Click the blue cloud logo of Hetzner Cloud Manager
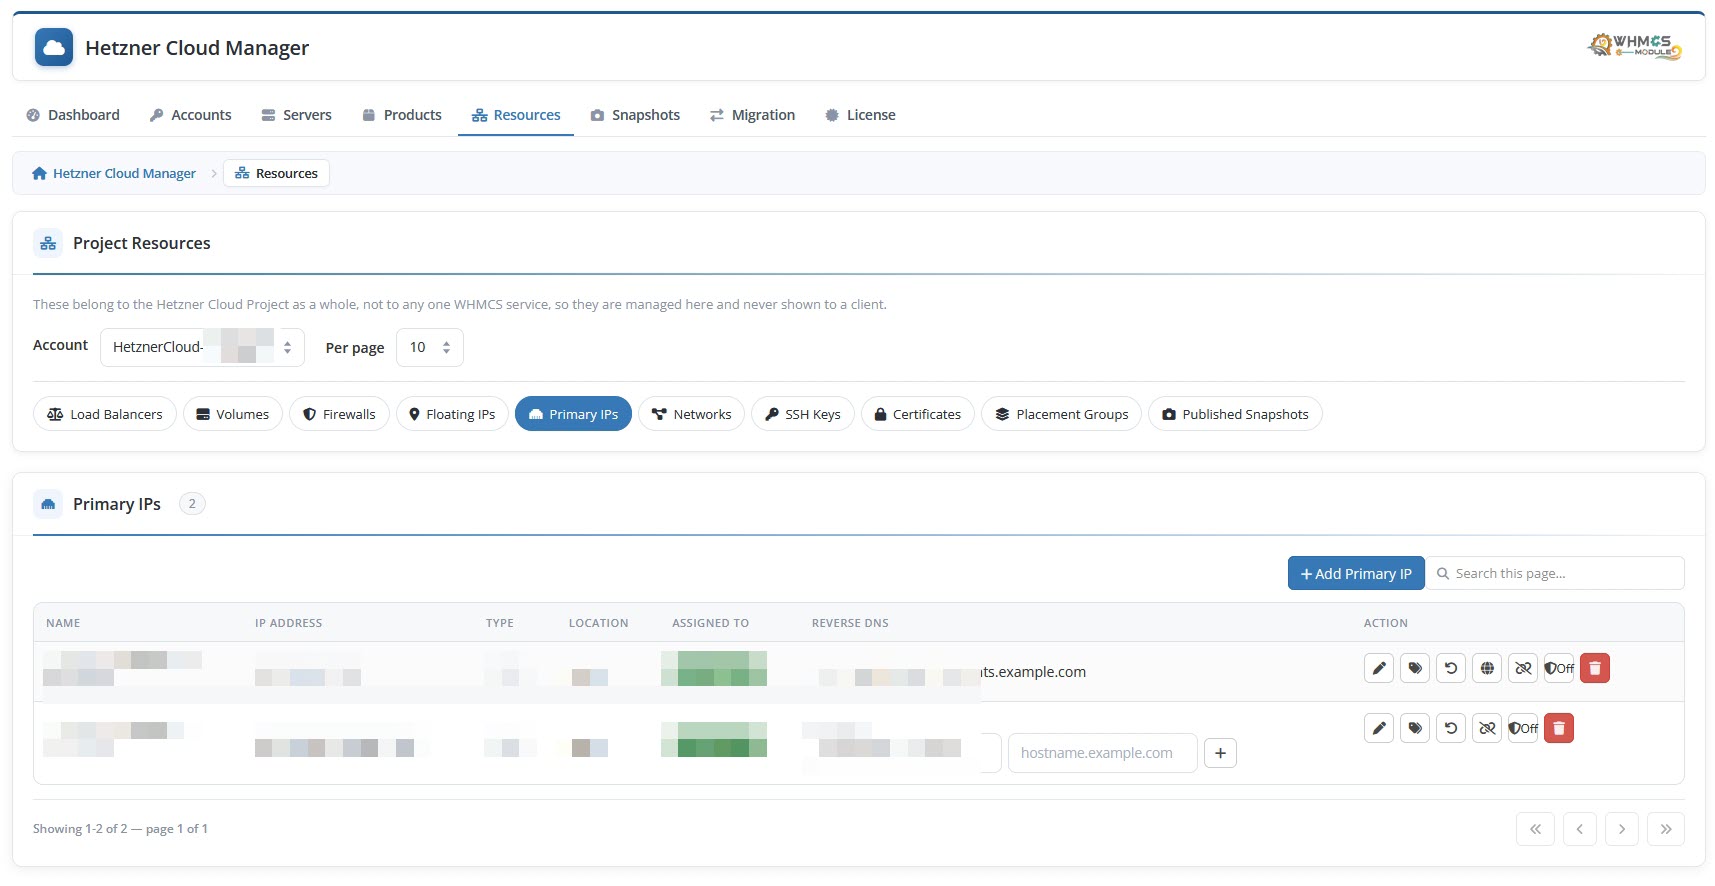 54,47
